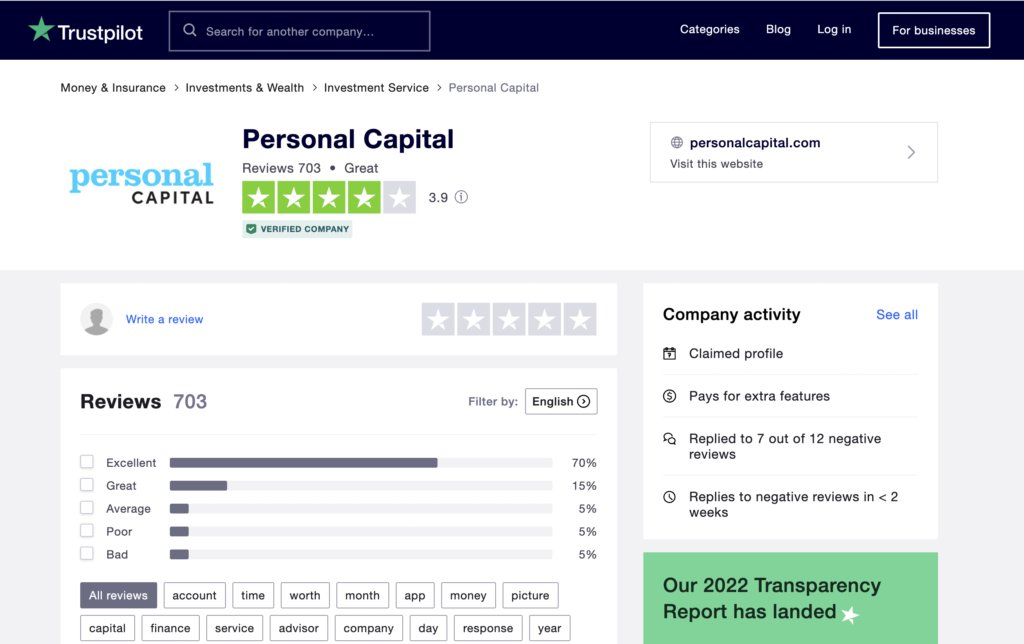Open the English language filter dropdown
This screenshot has width=1024, height=644.
coord(561,401)
